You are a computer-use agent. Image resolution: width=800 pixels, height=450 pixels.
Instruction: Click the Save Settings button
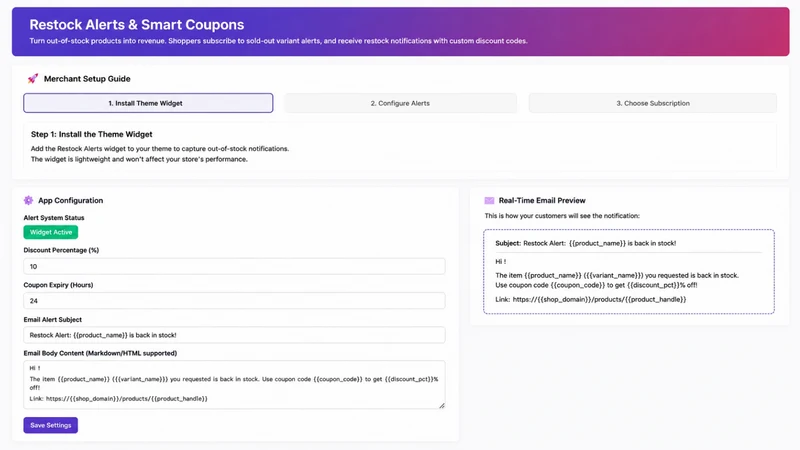[51, 425]
